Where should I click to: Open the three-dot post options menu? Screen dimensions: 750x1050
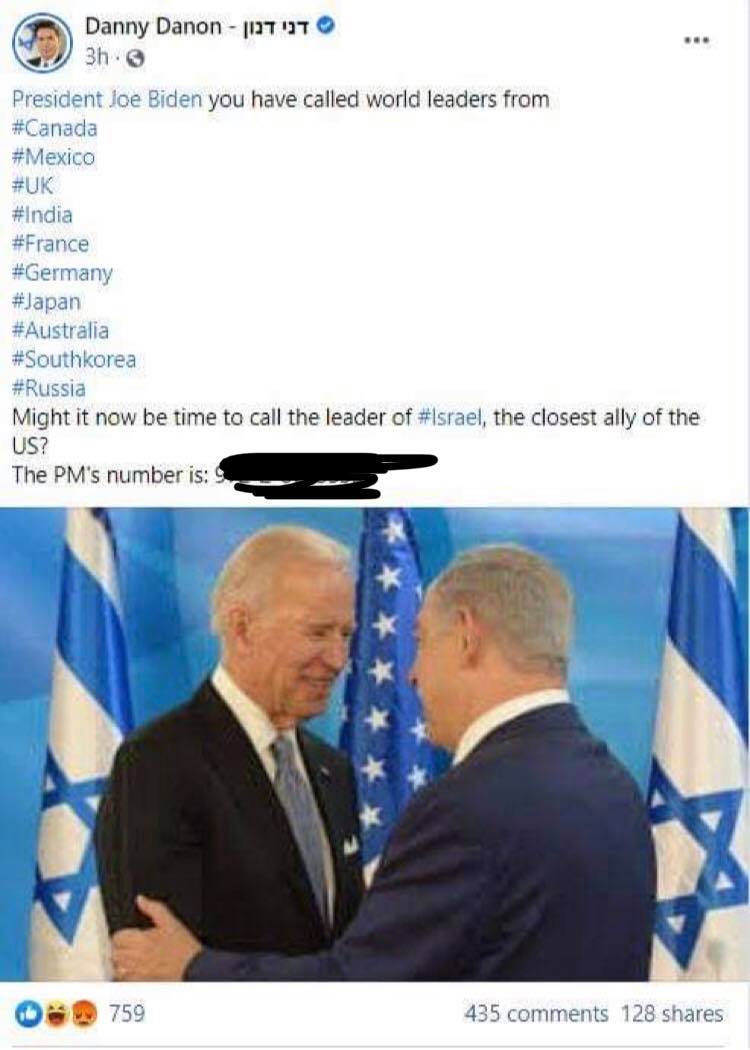696,41
